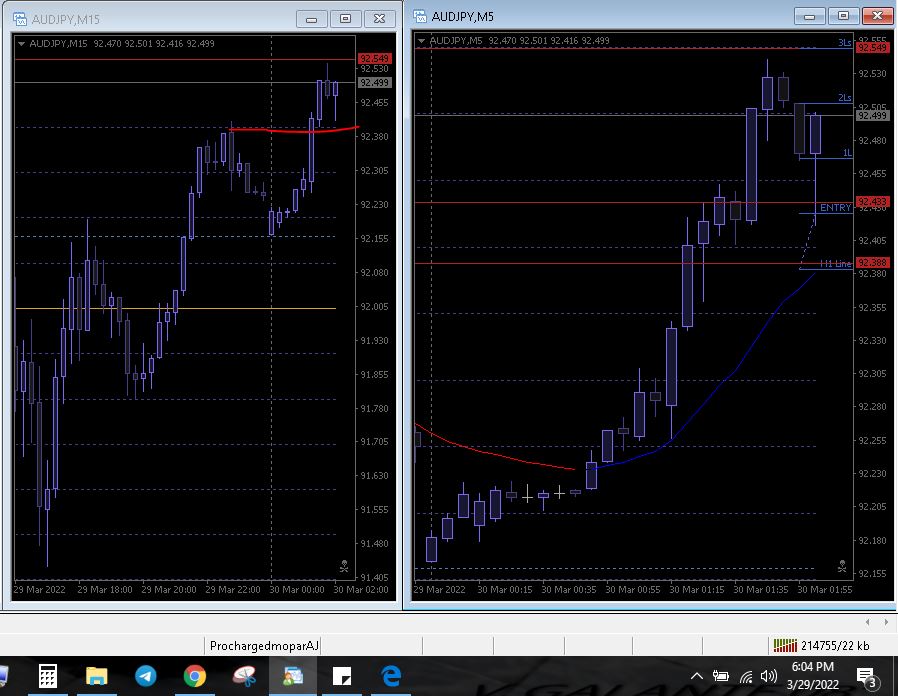
Task: Click the AUDJPY,M5 window title icon
Action: pos(420,17)
